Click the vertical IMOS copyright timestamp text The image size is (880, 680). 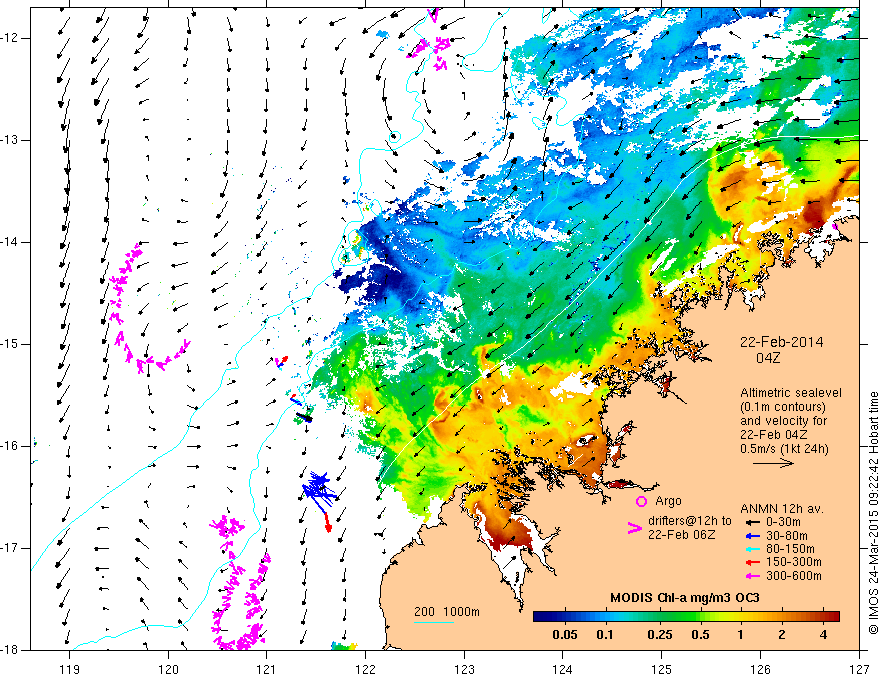(x=873, y=513)
